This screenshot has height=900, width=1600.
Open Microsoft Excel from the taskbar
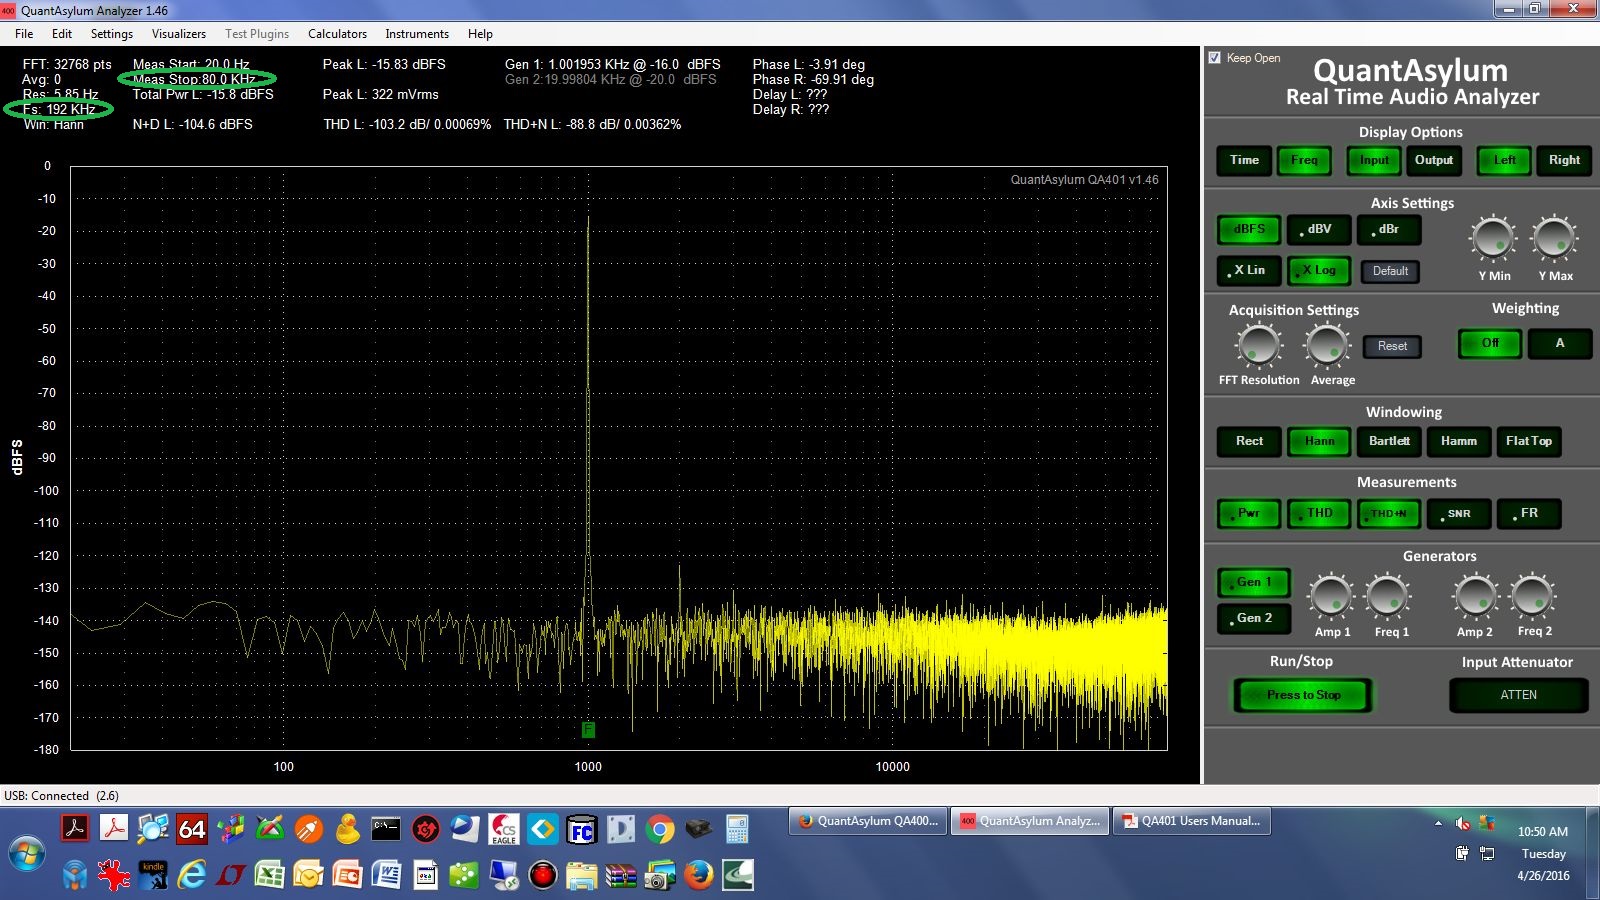(x=269, y=875)
